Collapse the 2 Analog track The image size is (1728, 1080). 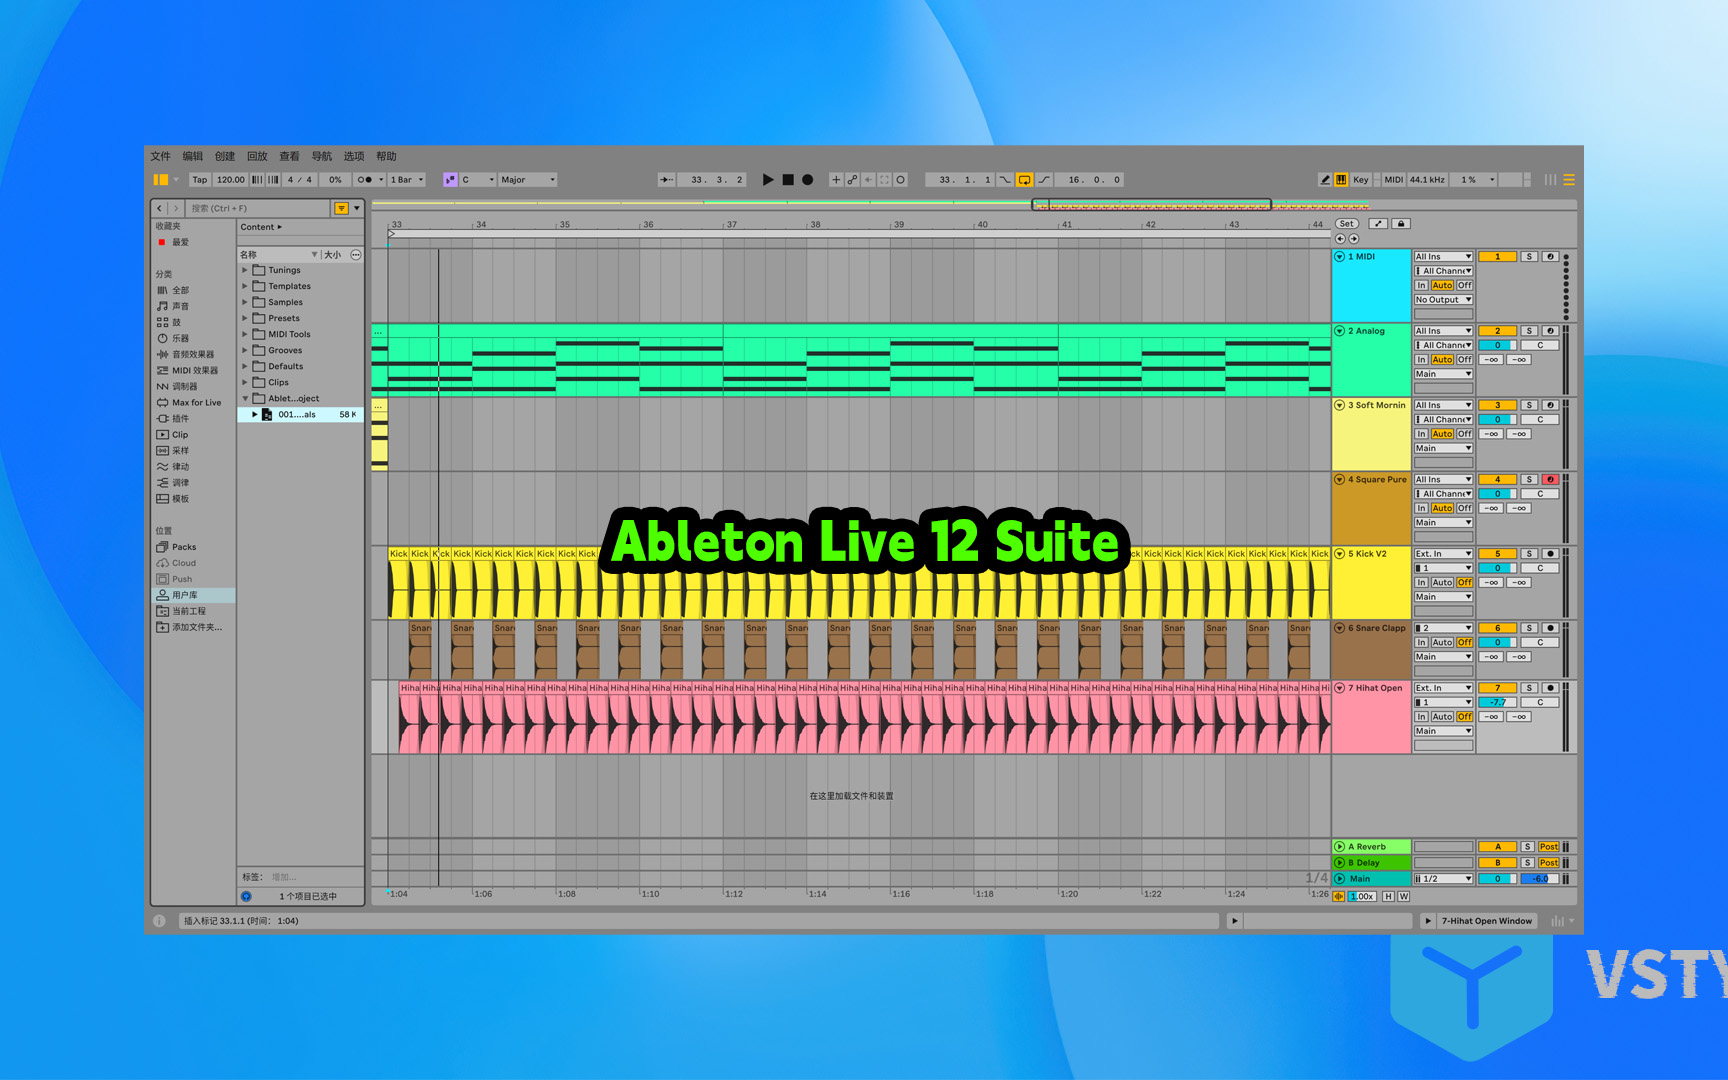coord(1340,331)
